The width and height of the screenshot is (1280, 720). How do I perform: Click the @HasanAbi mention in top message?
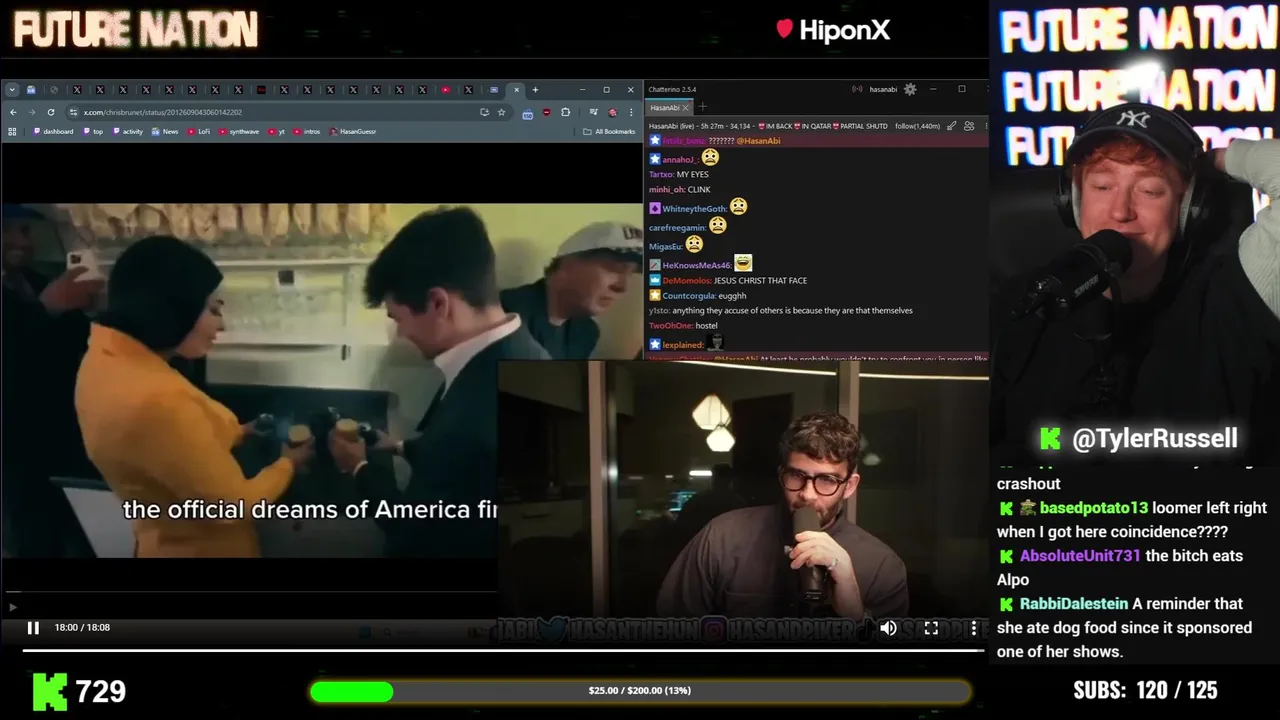click(x=758, y=141)
